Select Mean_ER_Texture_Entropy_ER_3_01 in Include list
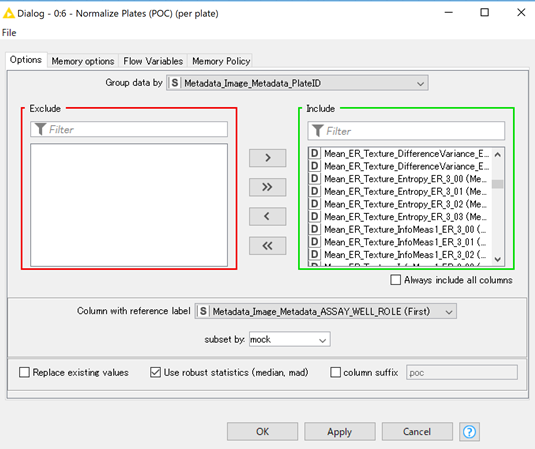This screenshot has height=449, width=535. click(399, 191)
